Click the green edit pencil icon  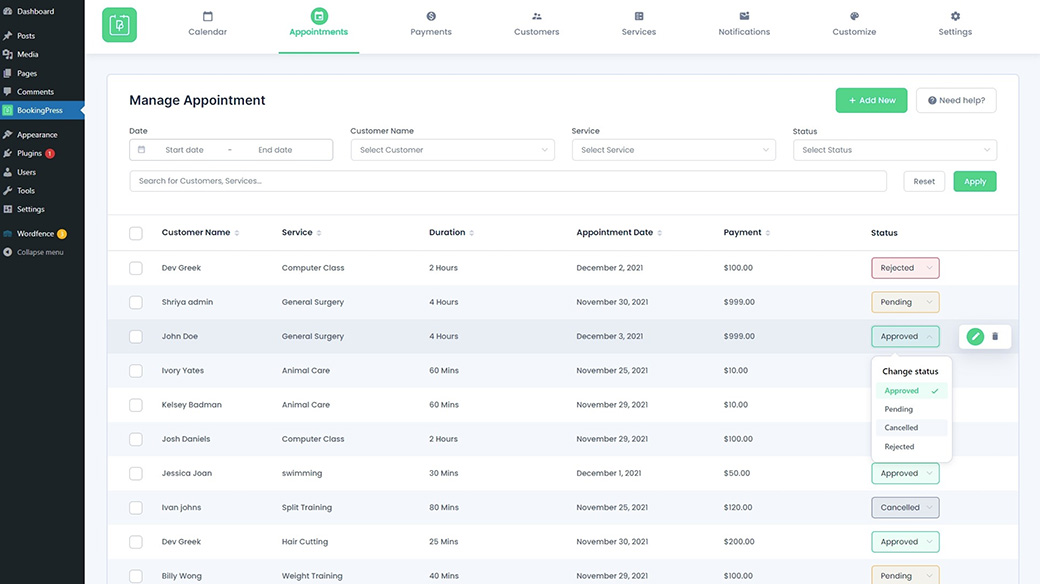coord(975,337)
